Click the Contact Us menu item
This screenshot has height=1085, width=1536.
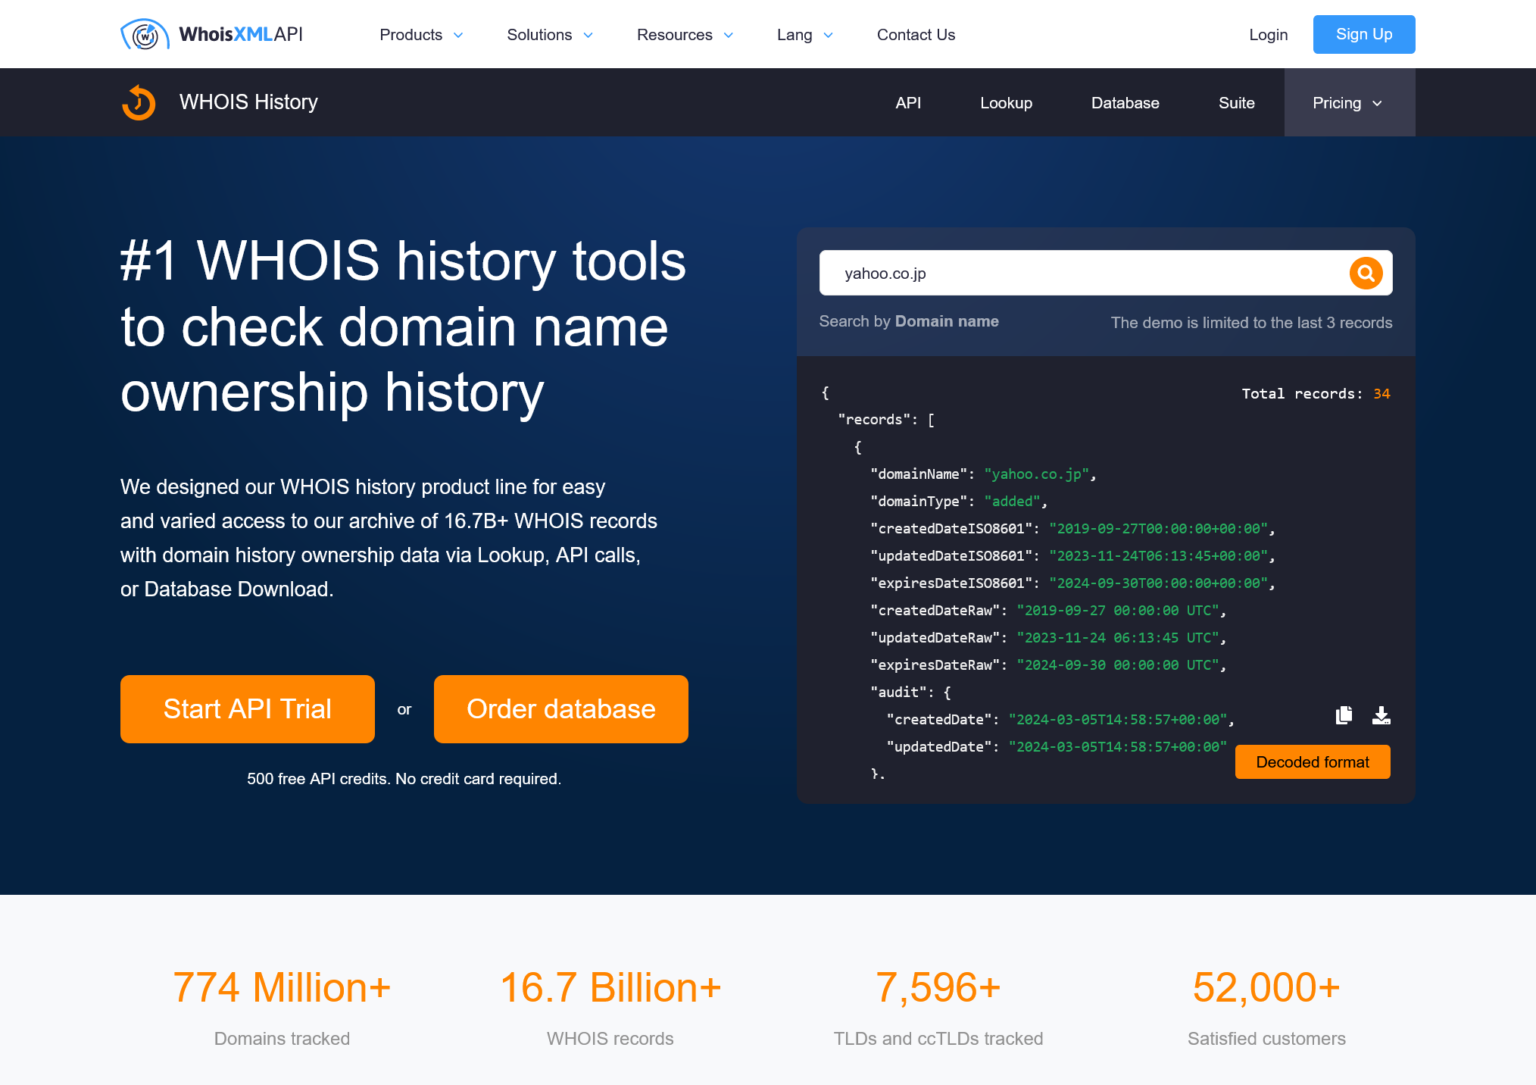point(915,34)
